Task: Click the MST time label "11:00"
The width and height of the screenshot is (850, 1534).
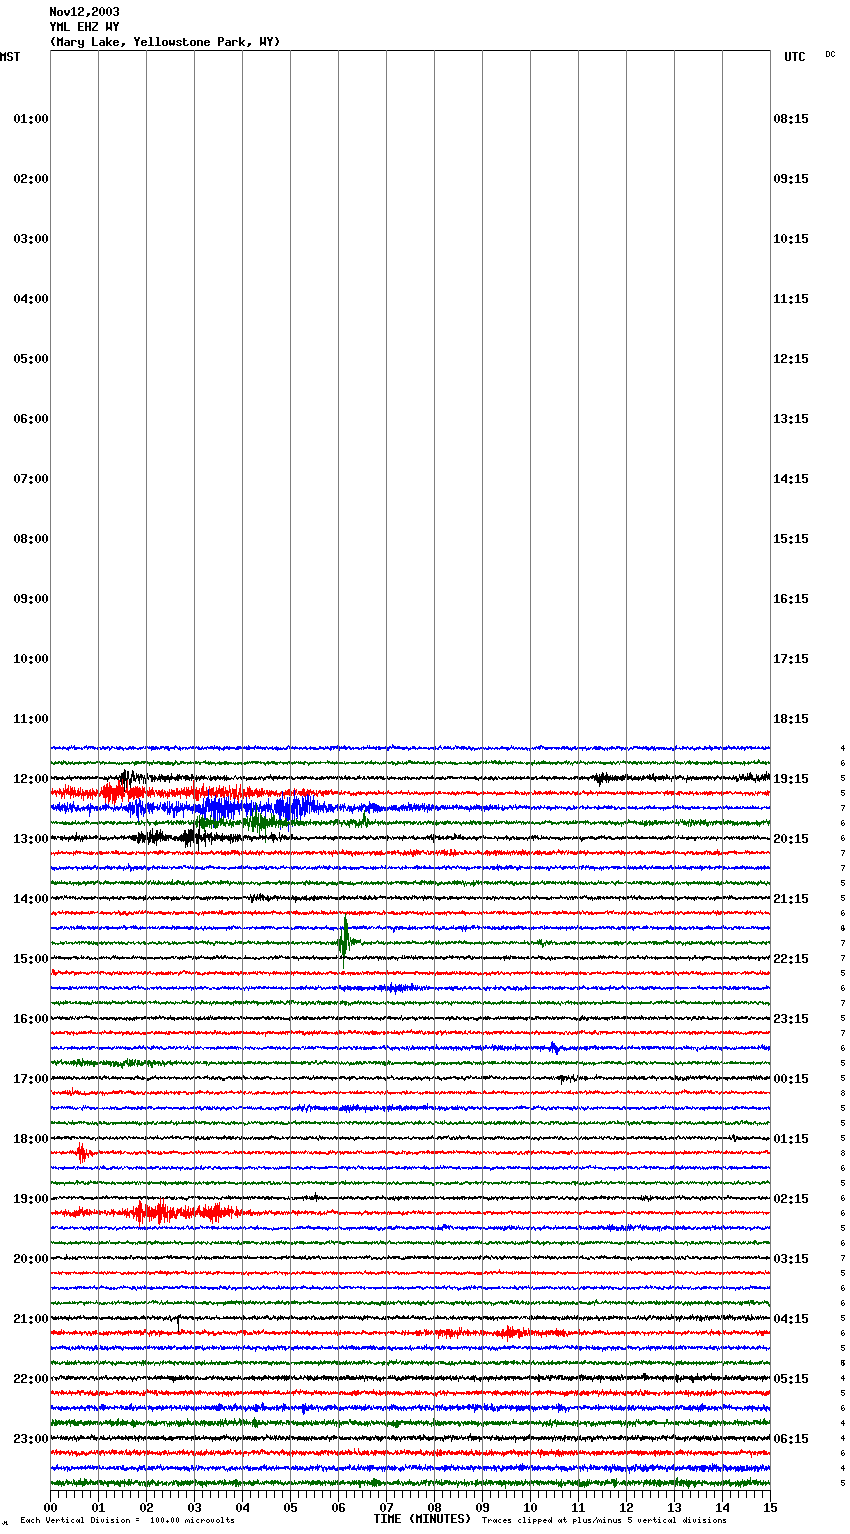Action: (x=31, y=719)
